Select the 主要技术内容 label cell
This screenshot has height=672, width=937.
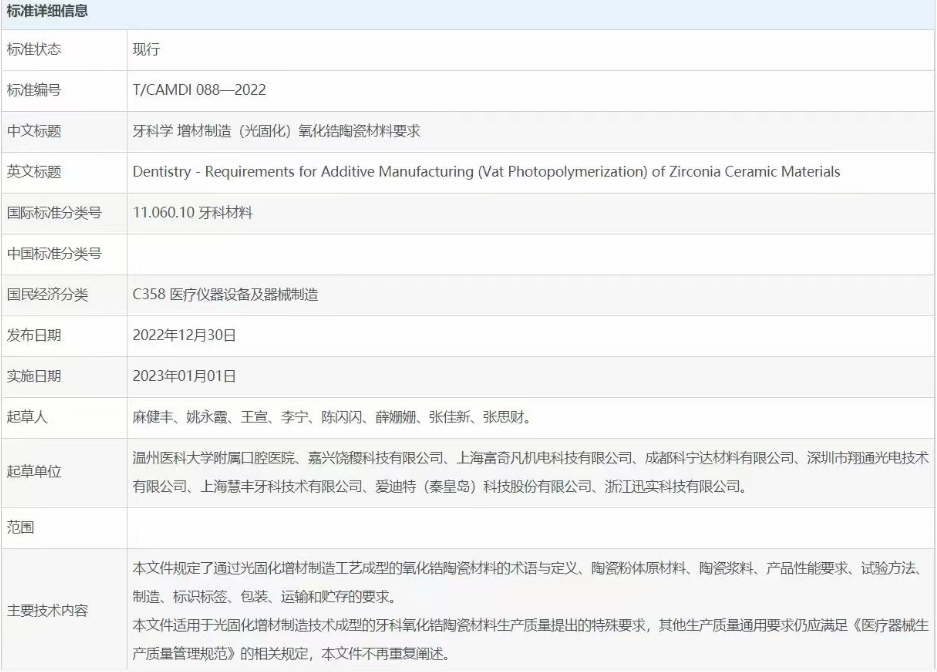[47, 610]
